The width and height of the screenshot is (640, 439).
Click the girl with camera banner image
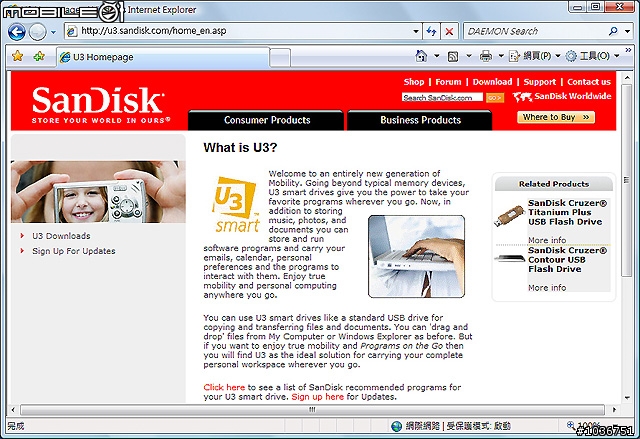(x=98, y=192)
